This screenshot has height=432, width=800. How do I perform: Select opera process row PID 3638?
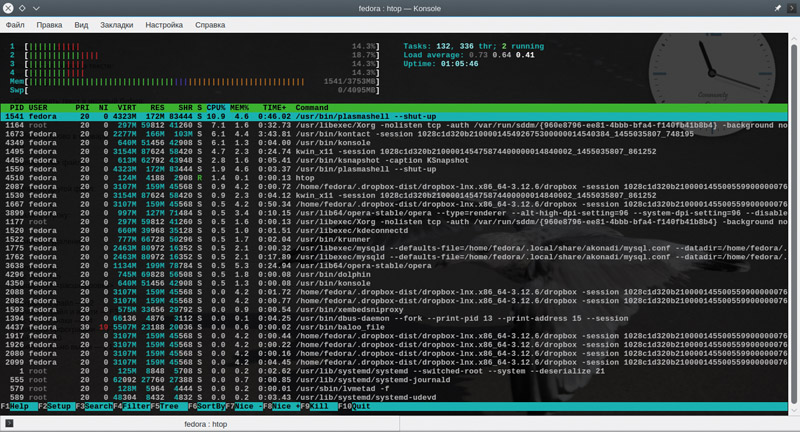(x=394, y=266)
